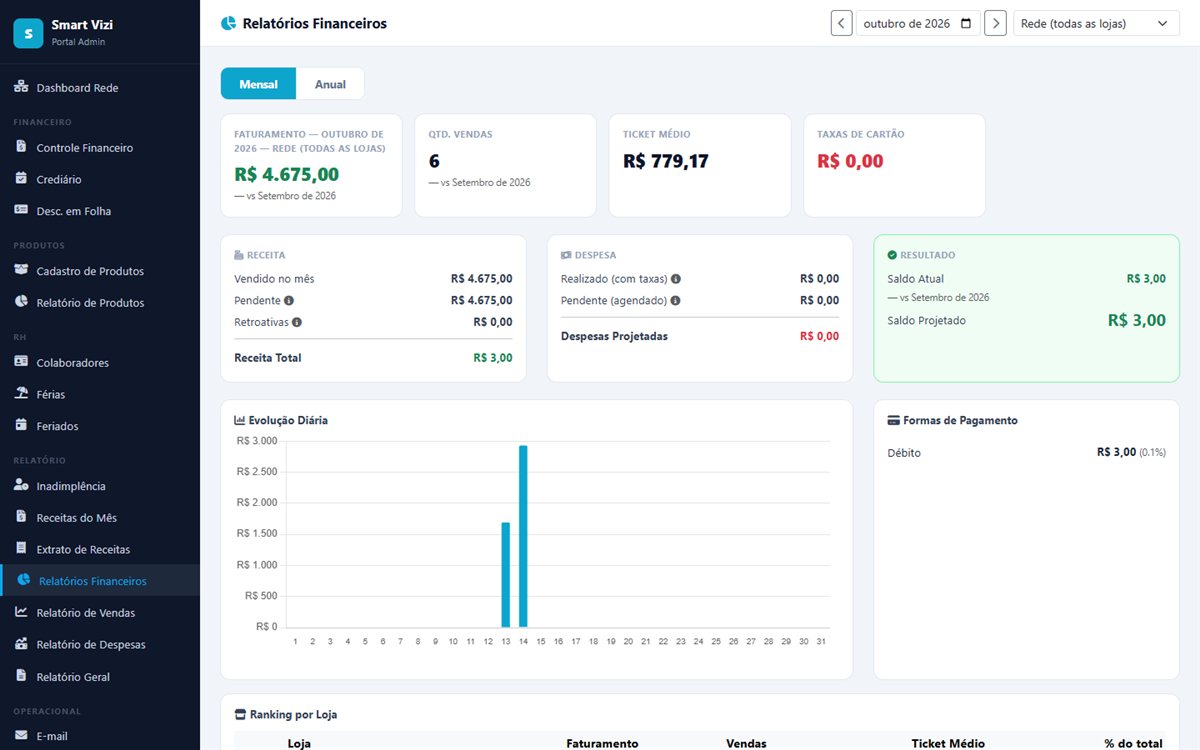Go to previous month with left chevron
Screen dimensions: 1200x750
(841, 23)
